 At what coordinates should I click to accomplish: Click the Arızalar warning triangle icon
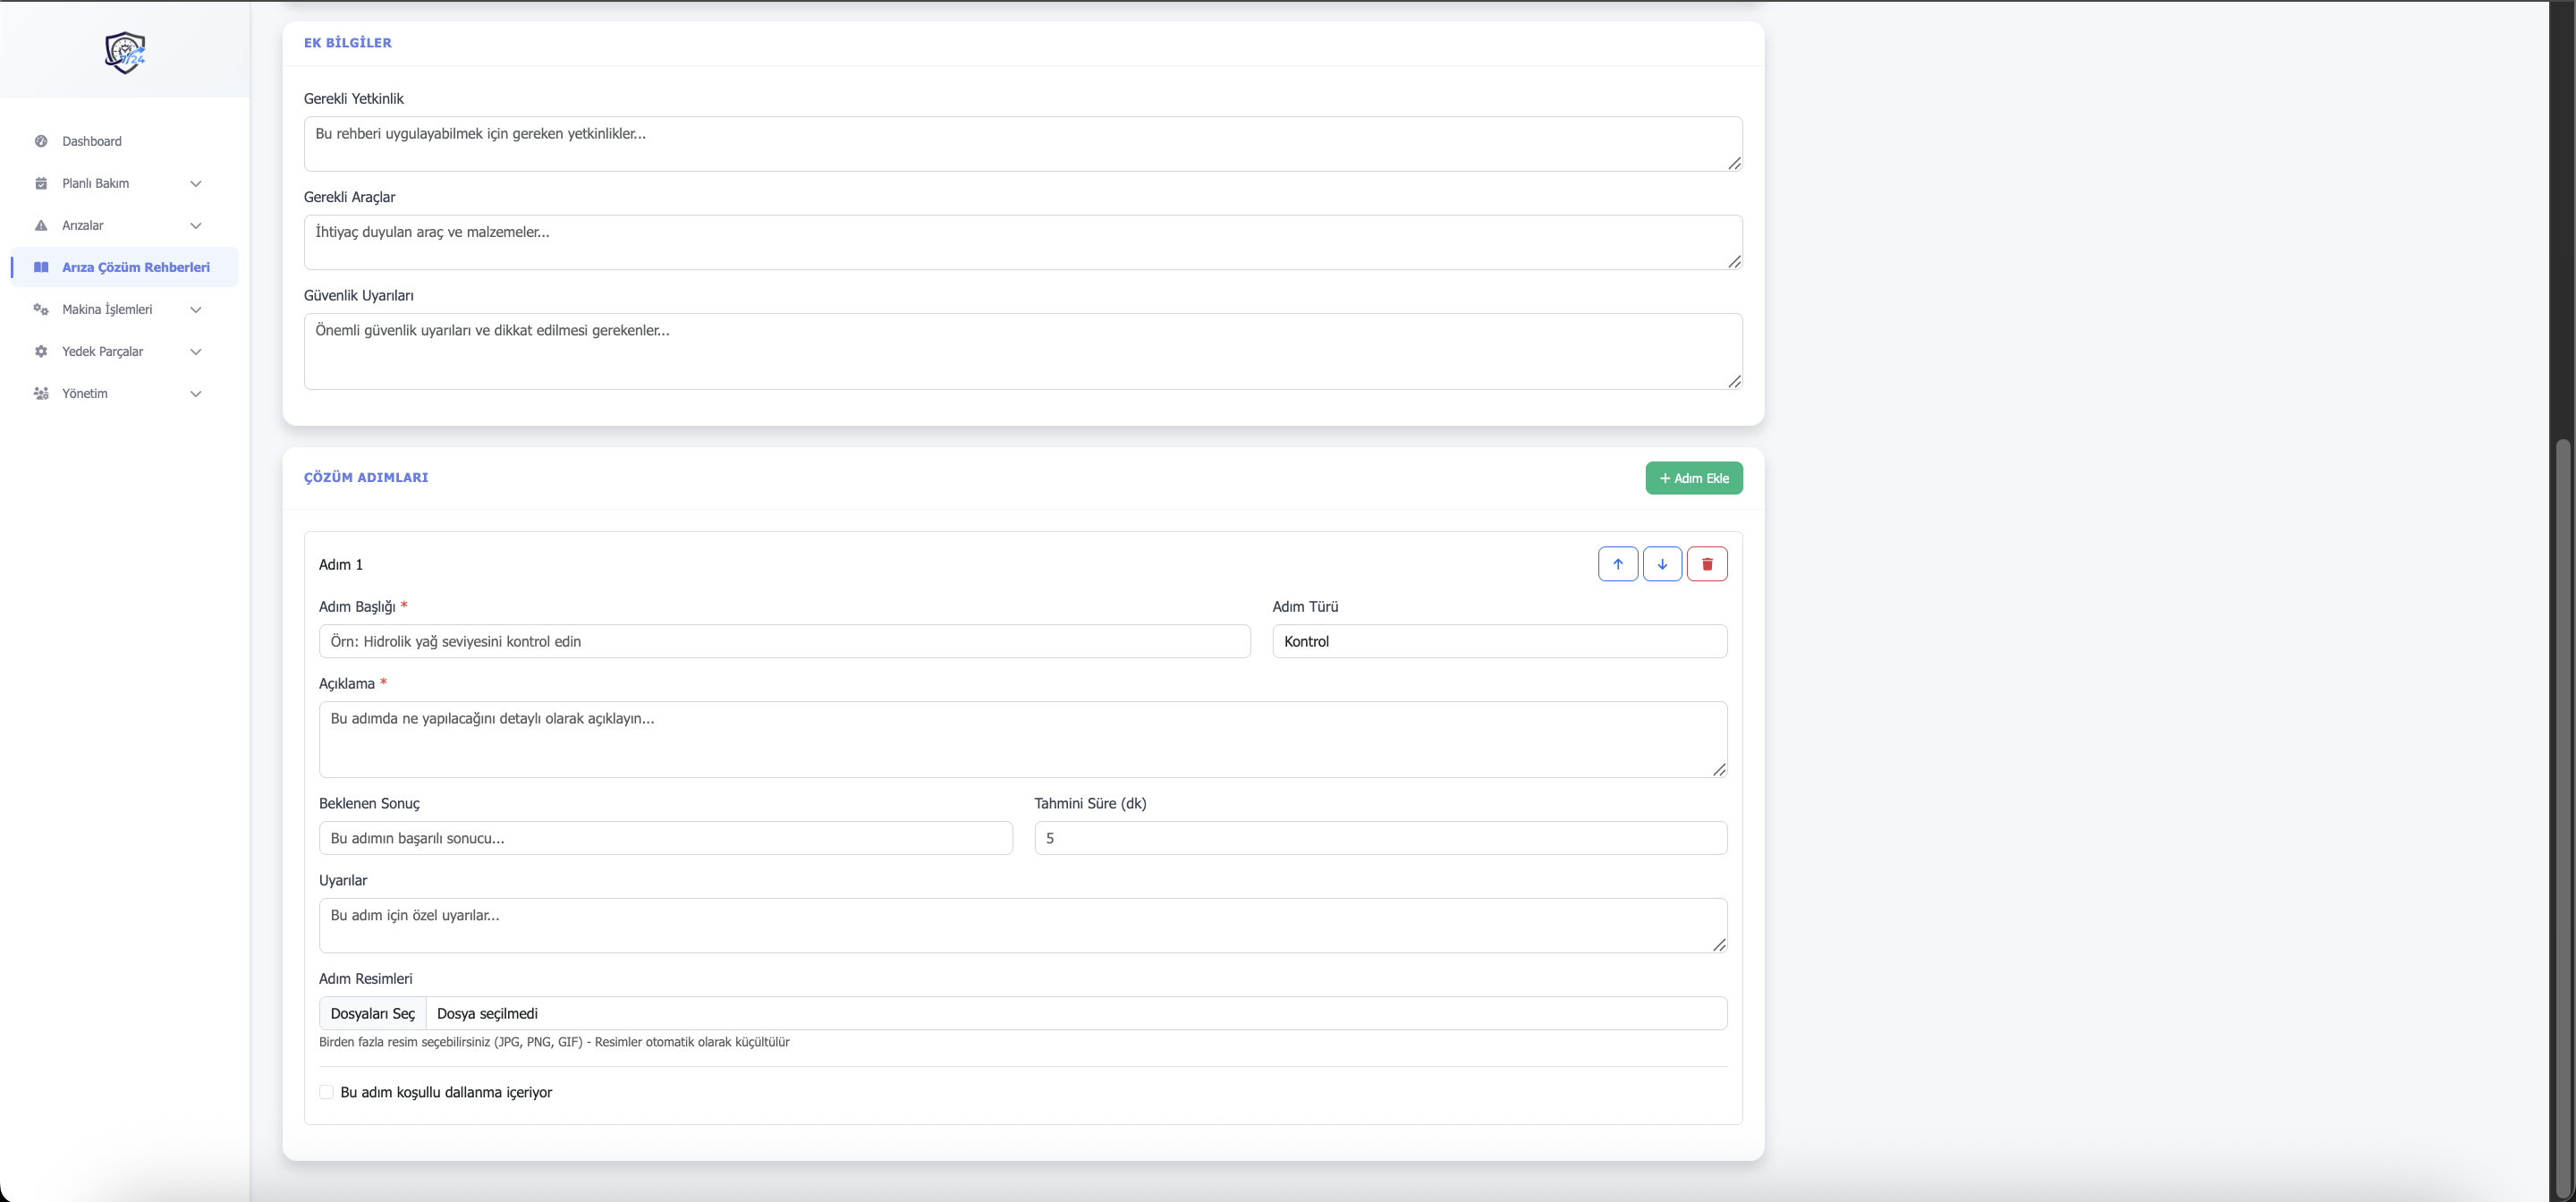point(41,225)
